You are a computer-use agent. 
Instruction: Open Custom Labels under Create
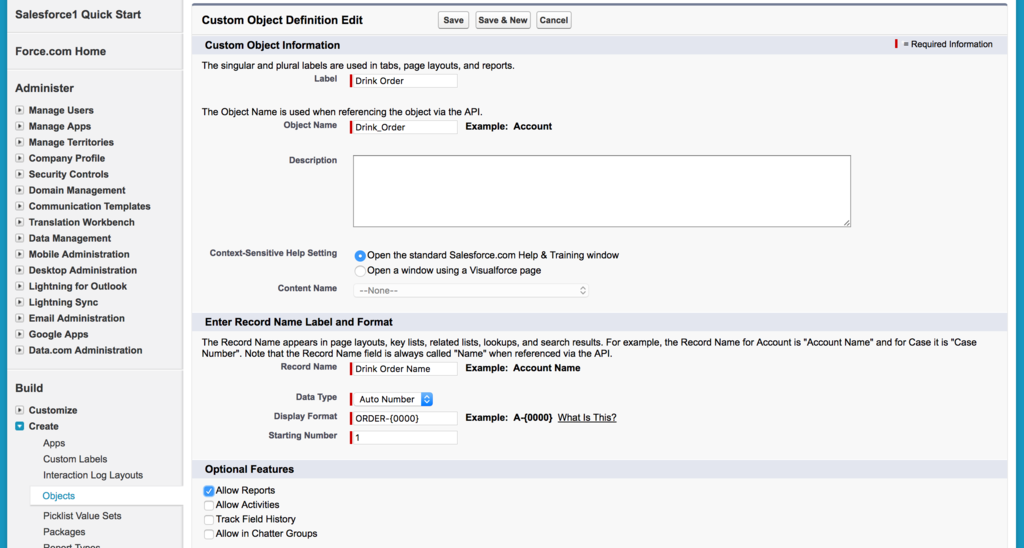pos(75,459)
